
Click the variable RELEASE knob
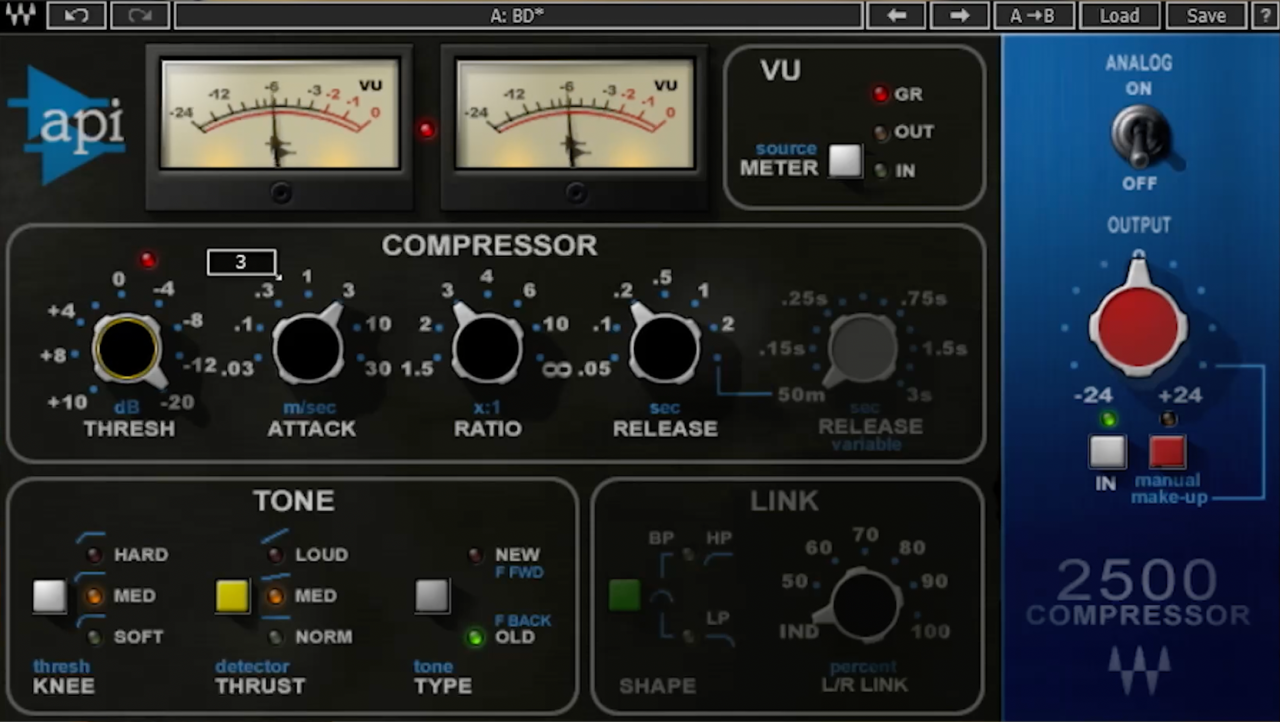(x=862, y=349)
